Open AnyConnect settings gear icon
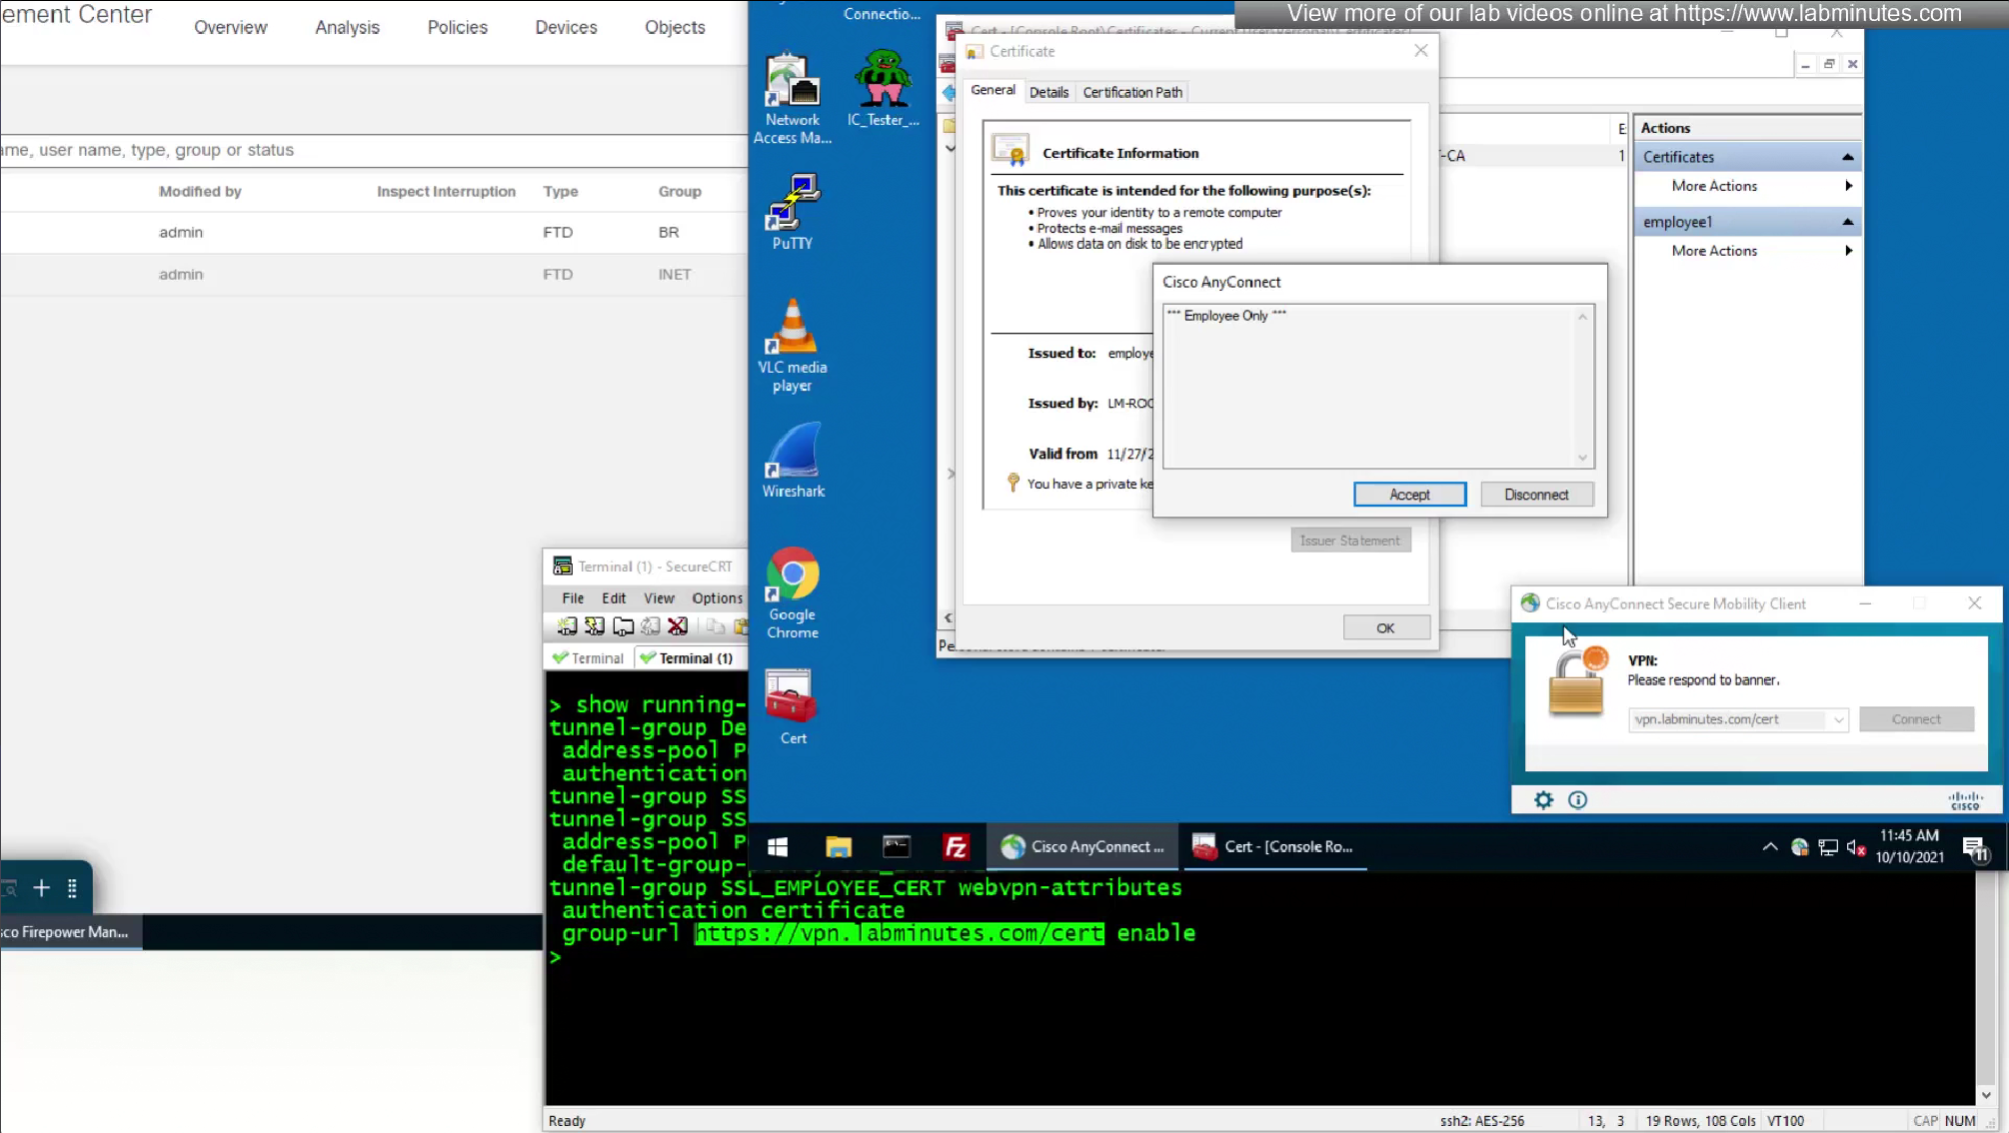 tap(1543, 800)
